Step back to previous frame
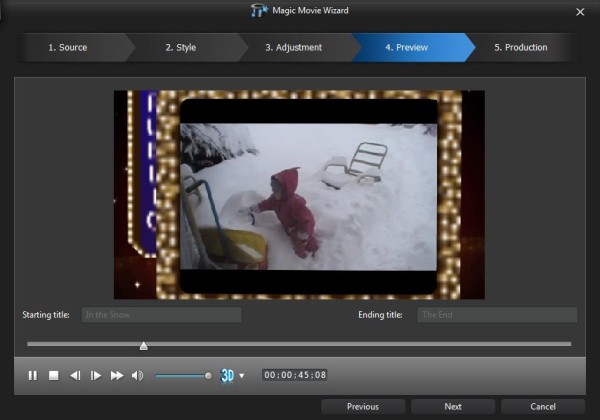This screenshot has height=420, width=600. pos(75,375)
